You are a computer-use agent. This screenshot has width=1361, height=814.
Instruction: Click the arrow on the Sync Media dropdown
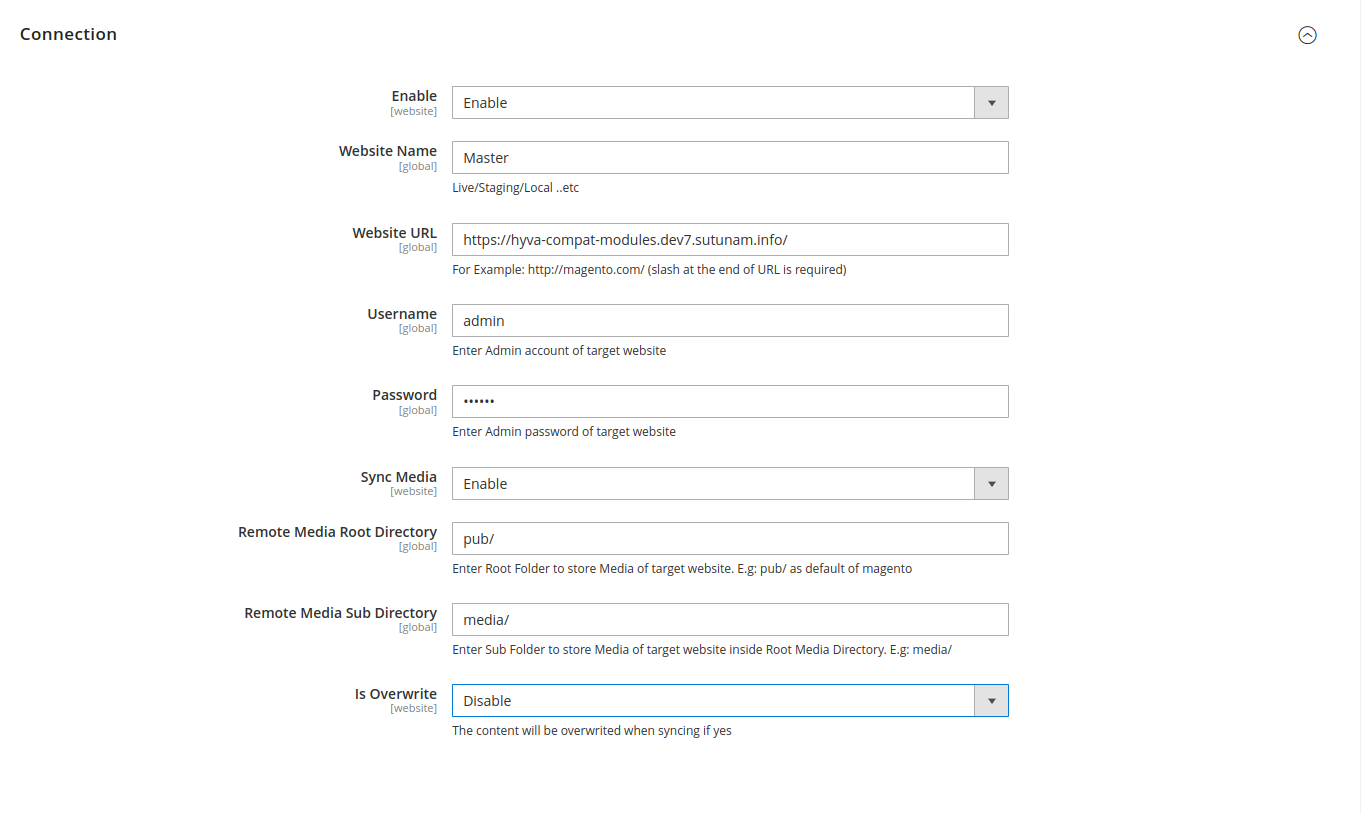(x=991, y=484)
